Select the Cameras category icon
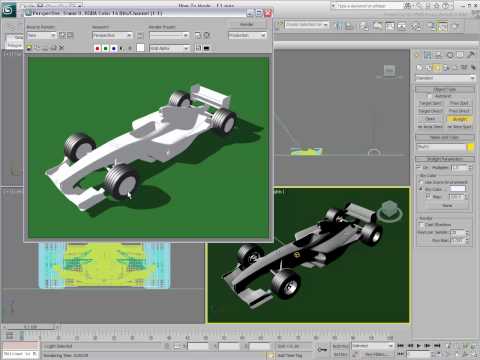Viewport: 480px width, 360px height. point(446,68)
